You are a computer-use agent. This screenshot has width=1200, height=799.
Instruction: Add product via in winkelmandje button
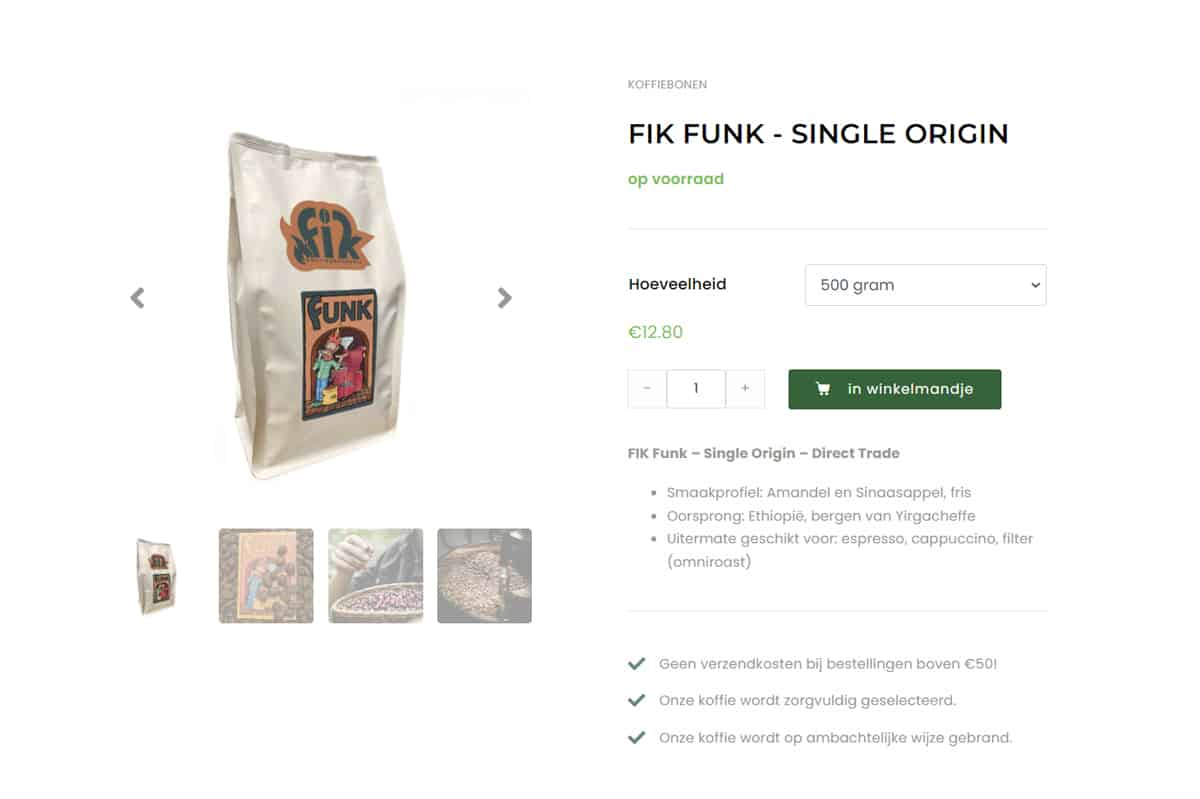pos(895,389)
